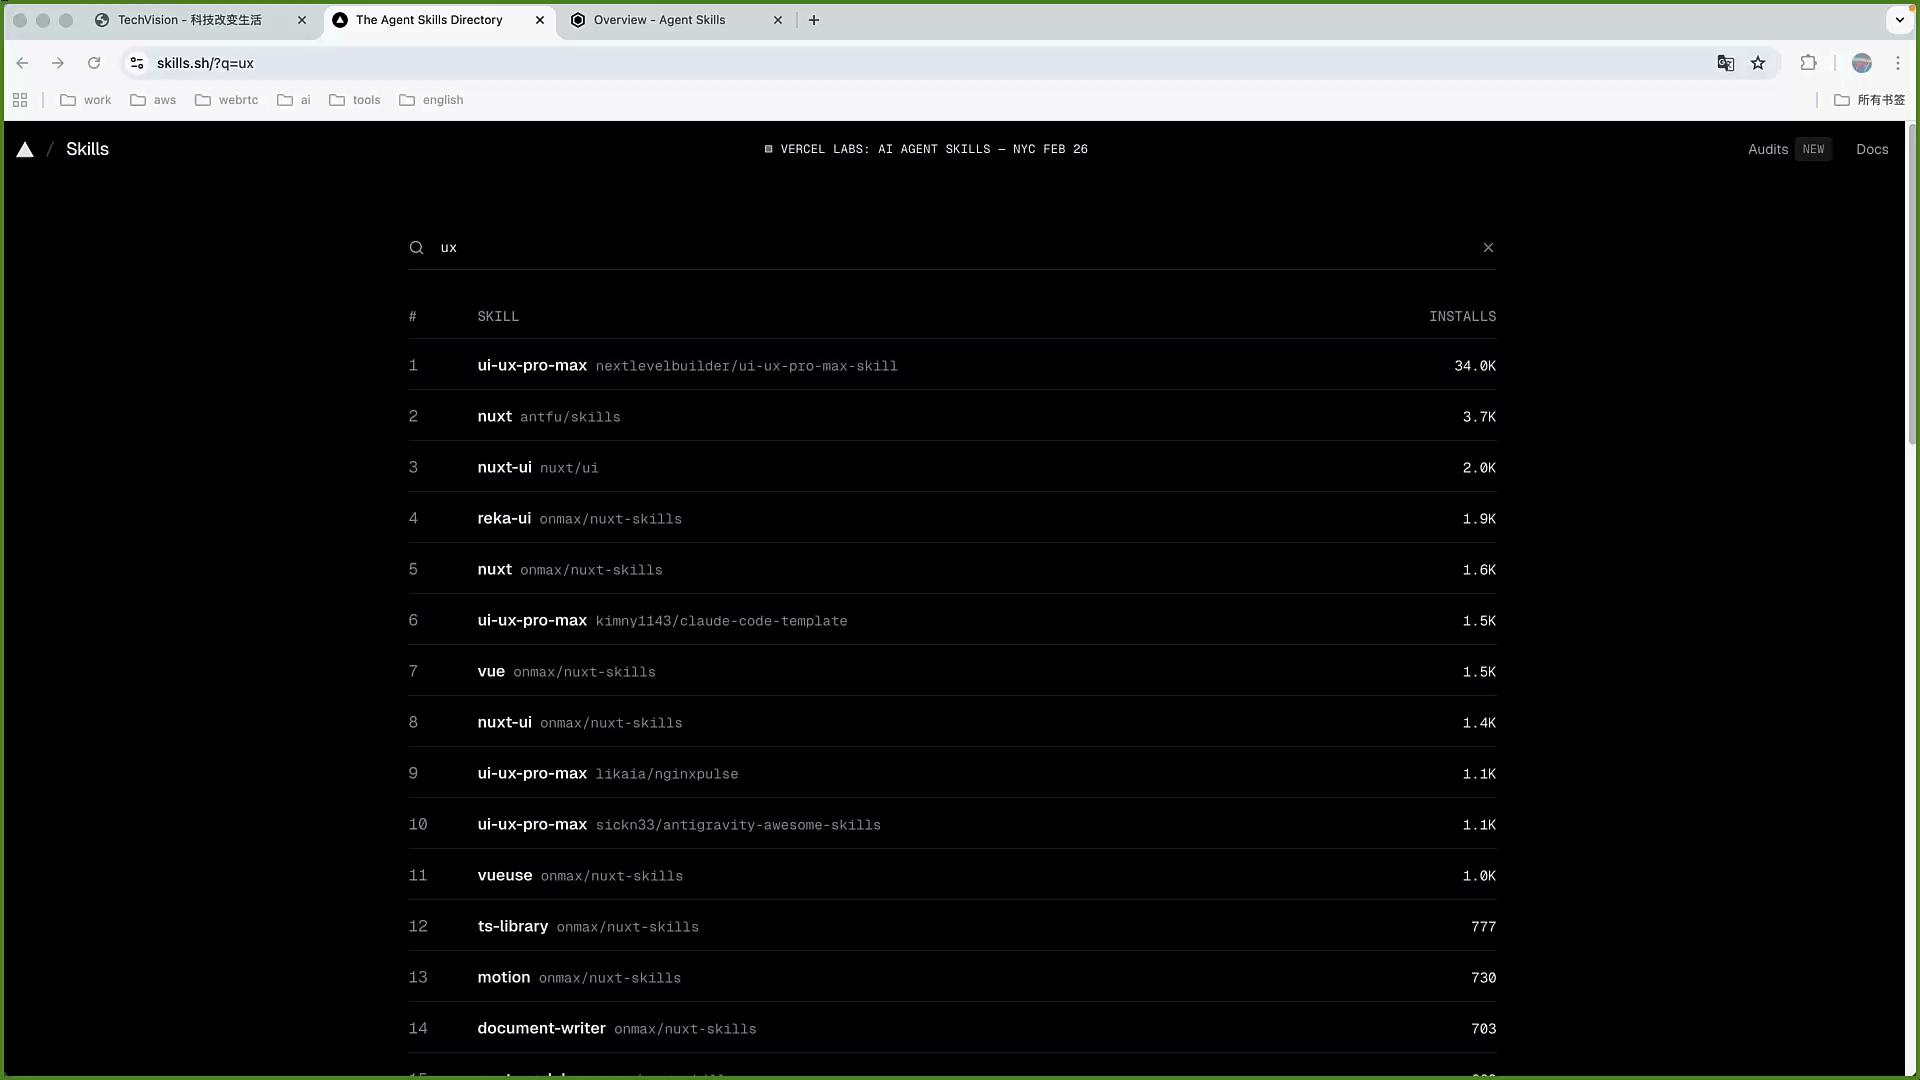Close the Overview - Agent Skills tab
Image resolution: width=1920 pixels, height=1080 pixels.
point(778,20)
